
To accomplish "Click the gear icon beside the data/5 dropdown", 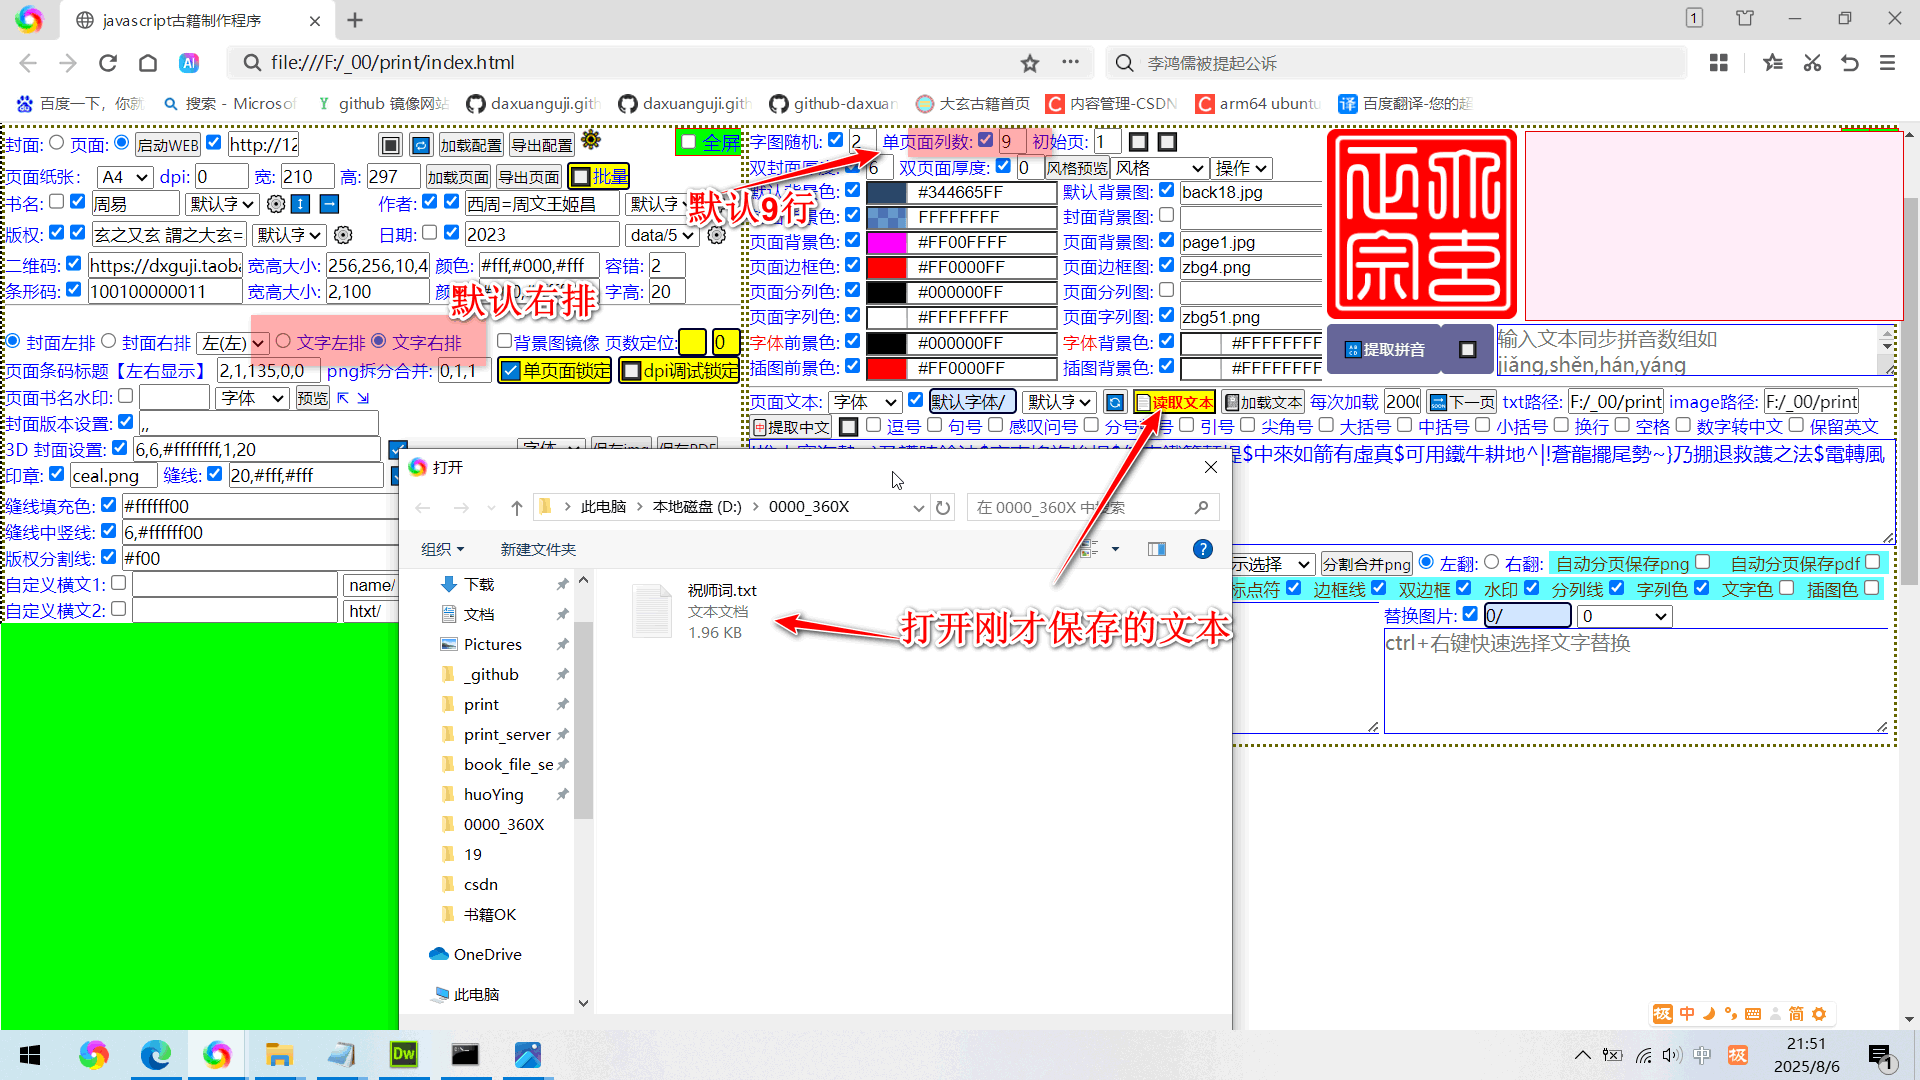I will (717, 235).
